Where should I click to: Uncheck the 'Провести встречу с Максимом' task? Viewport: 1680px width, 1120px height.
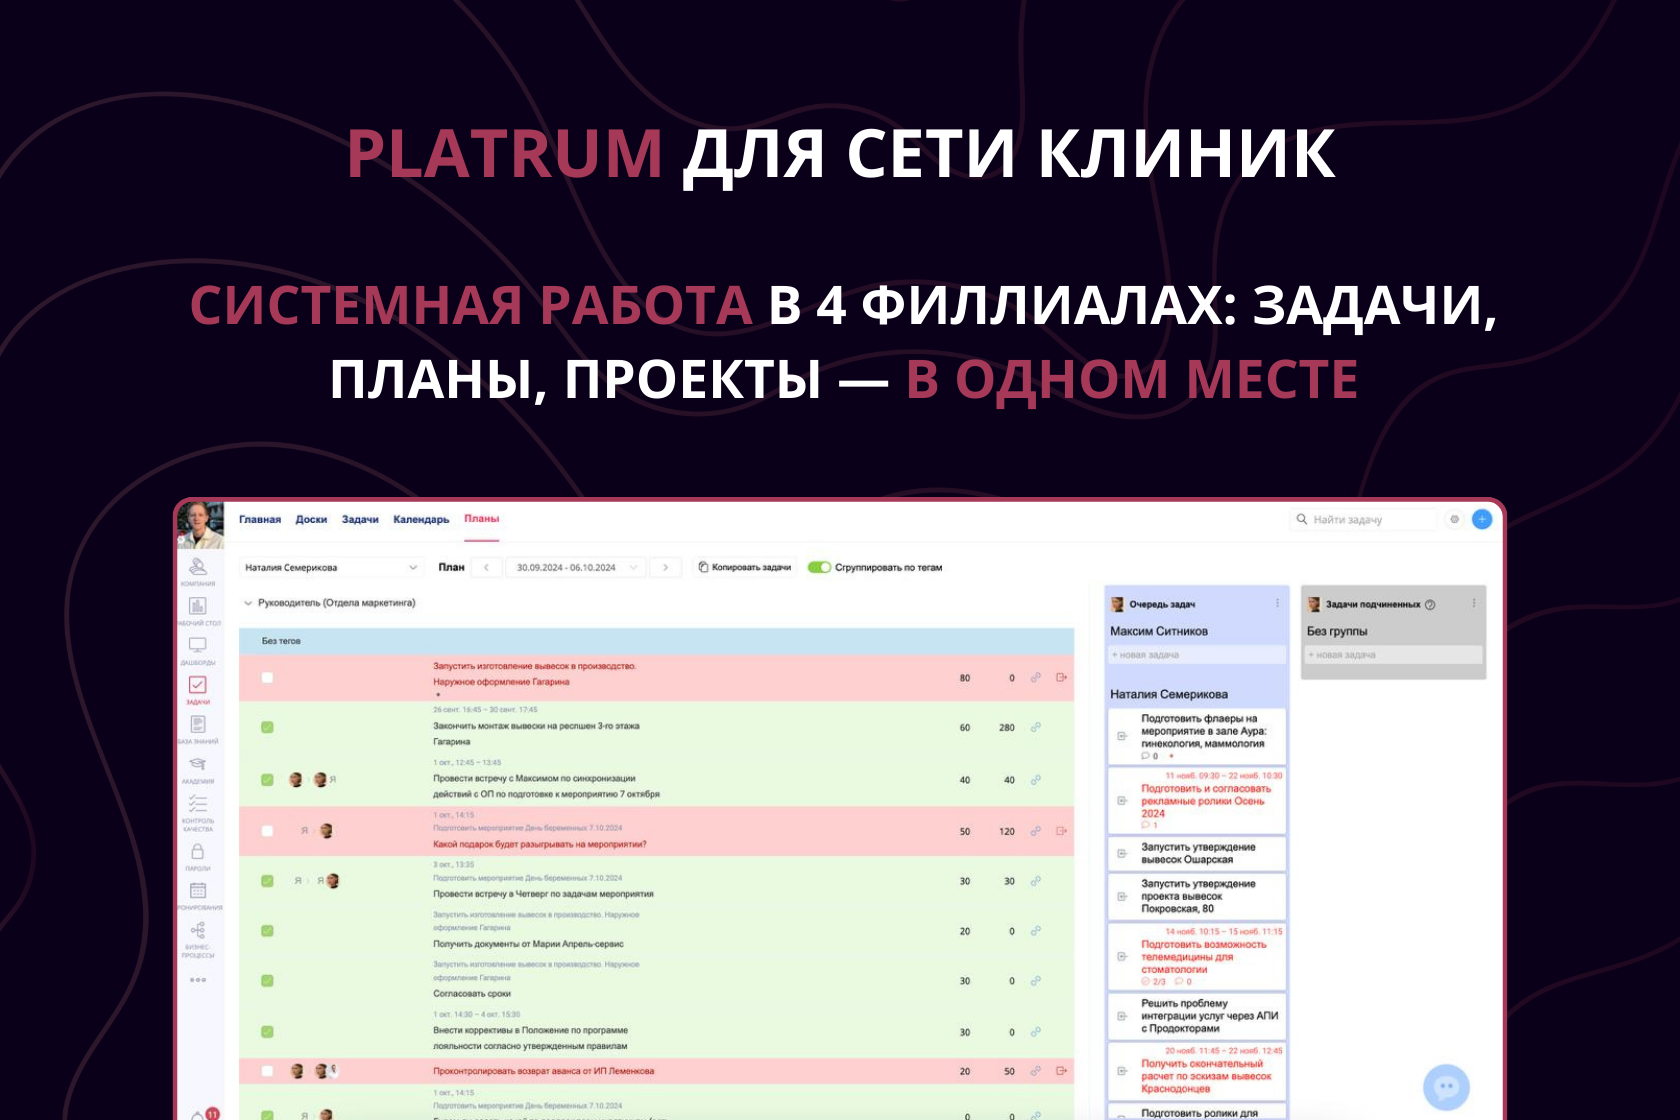[267, 780]
